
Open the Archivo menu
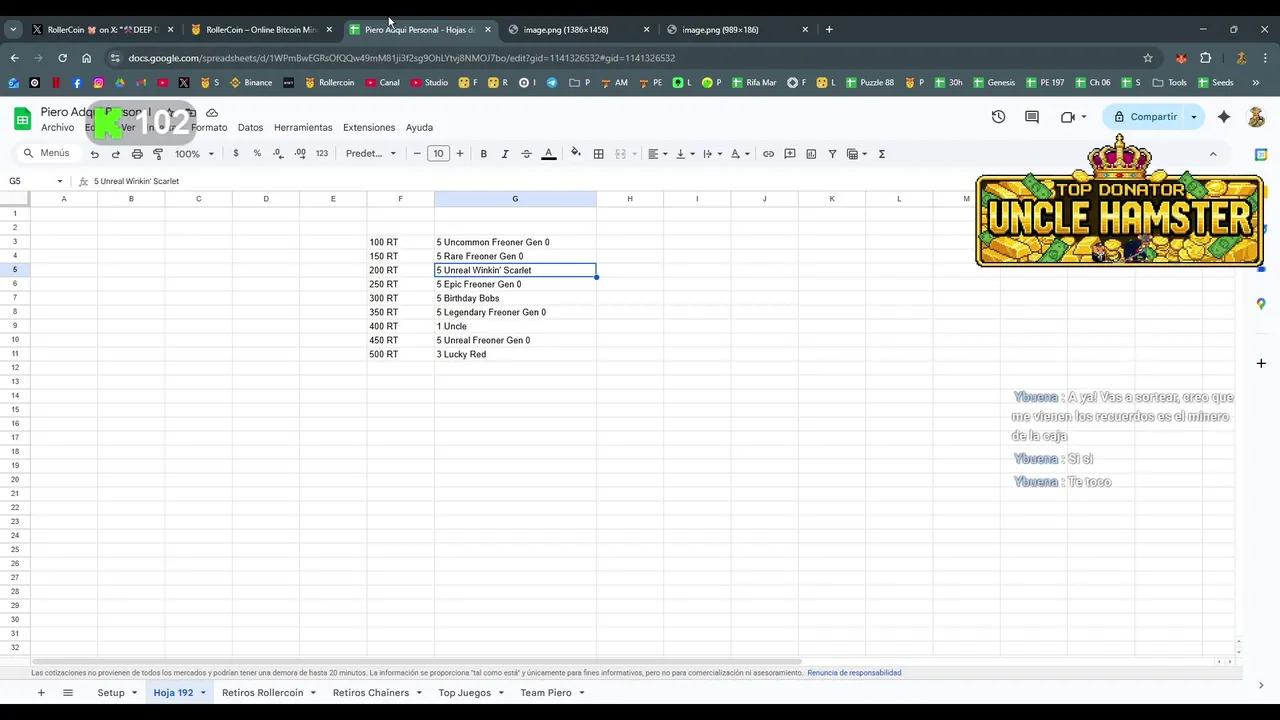click(x=57, y=128)
